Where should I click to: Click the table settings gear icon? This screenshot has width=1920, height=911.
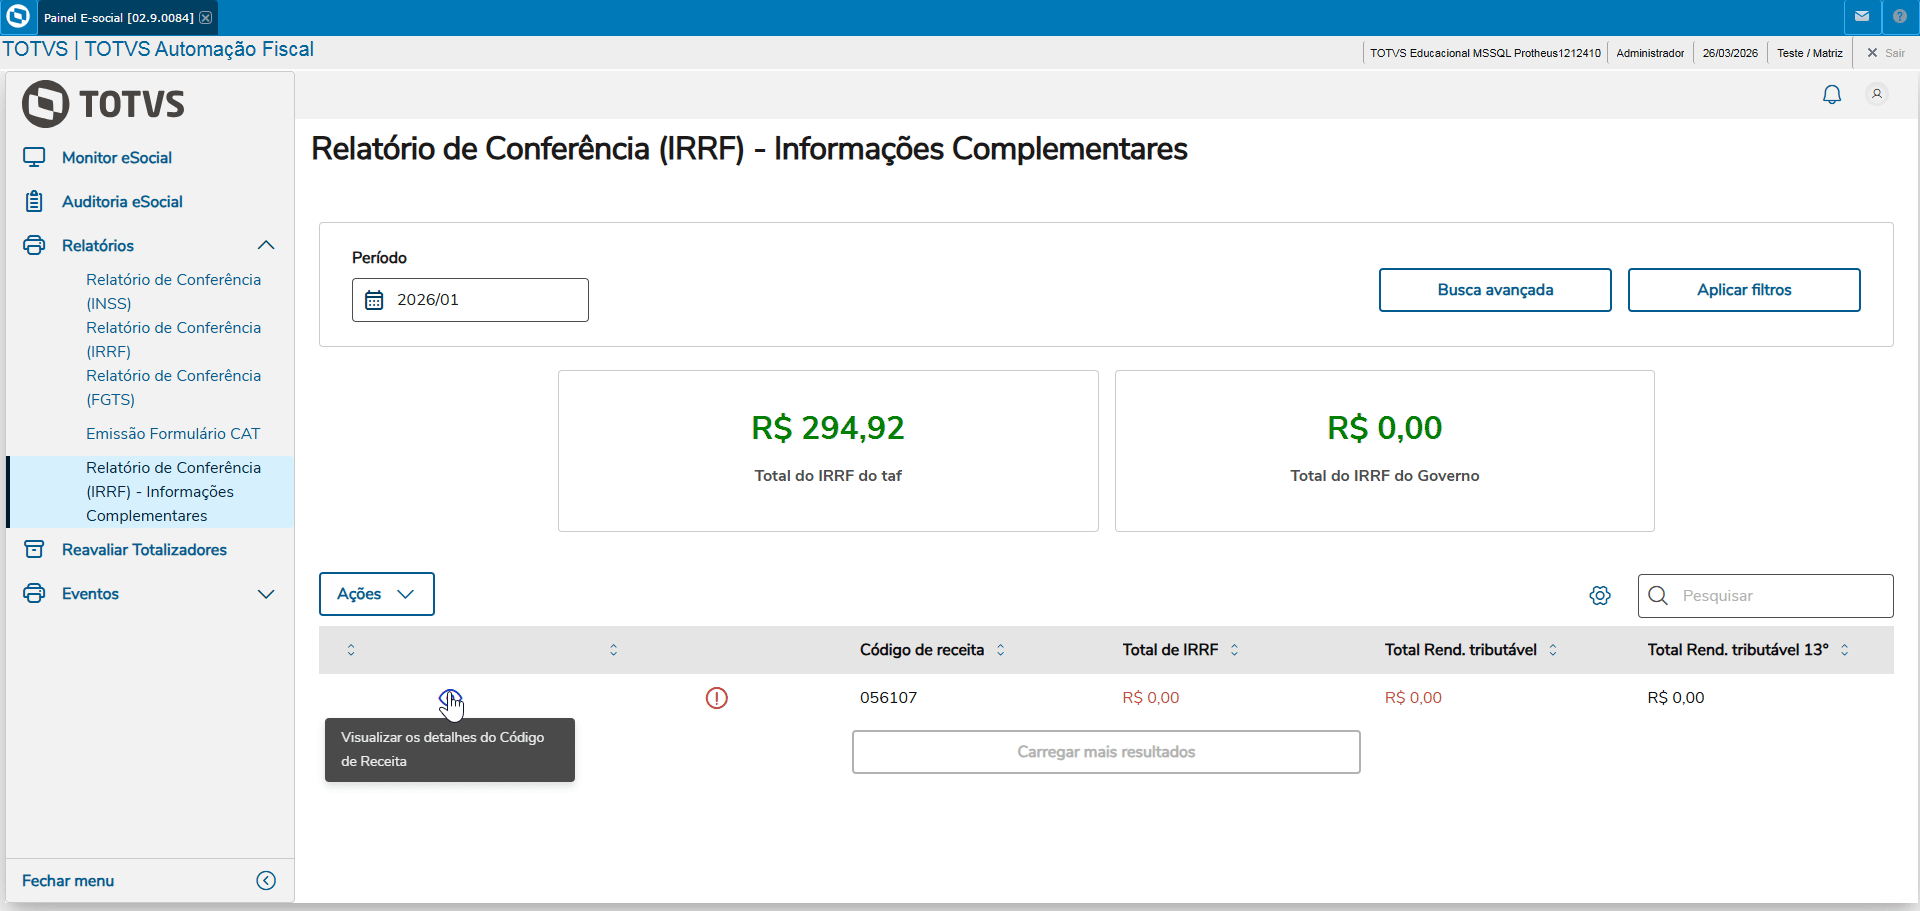pos(1600,595)
